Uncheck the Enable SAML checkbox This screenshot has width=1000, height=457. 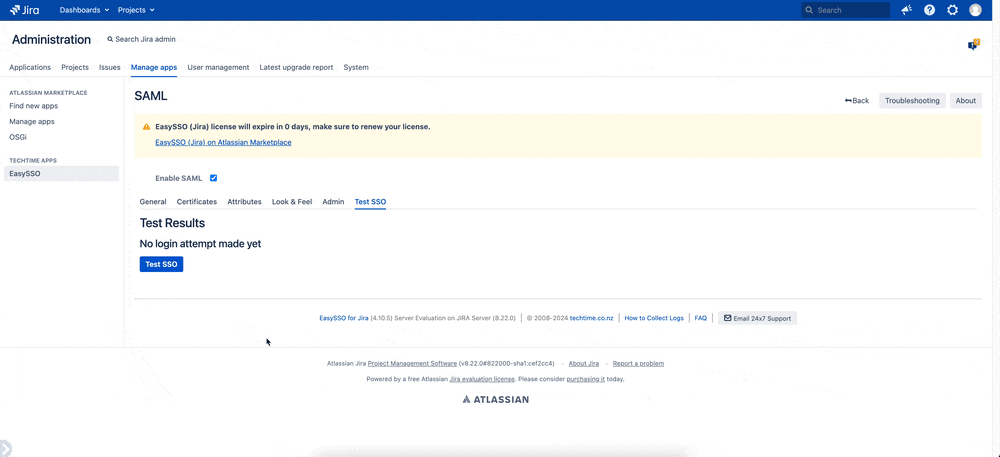(214, 178)
